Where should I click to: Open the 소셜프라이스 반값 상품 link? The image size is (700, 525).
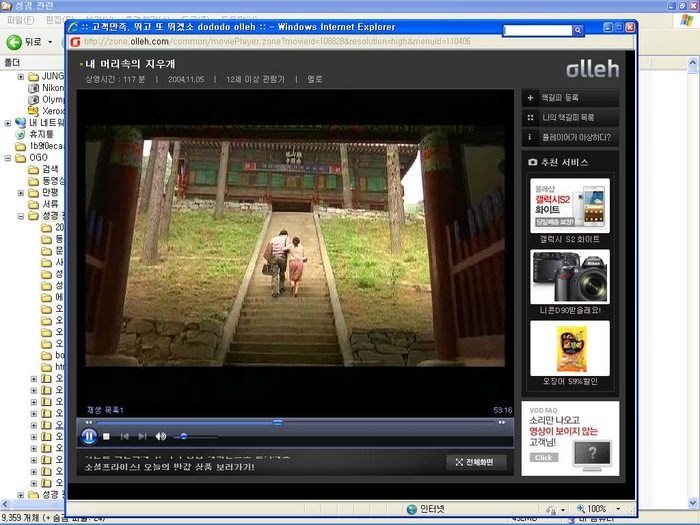pos(170,467)
